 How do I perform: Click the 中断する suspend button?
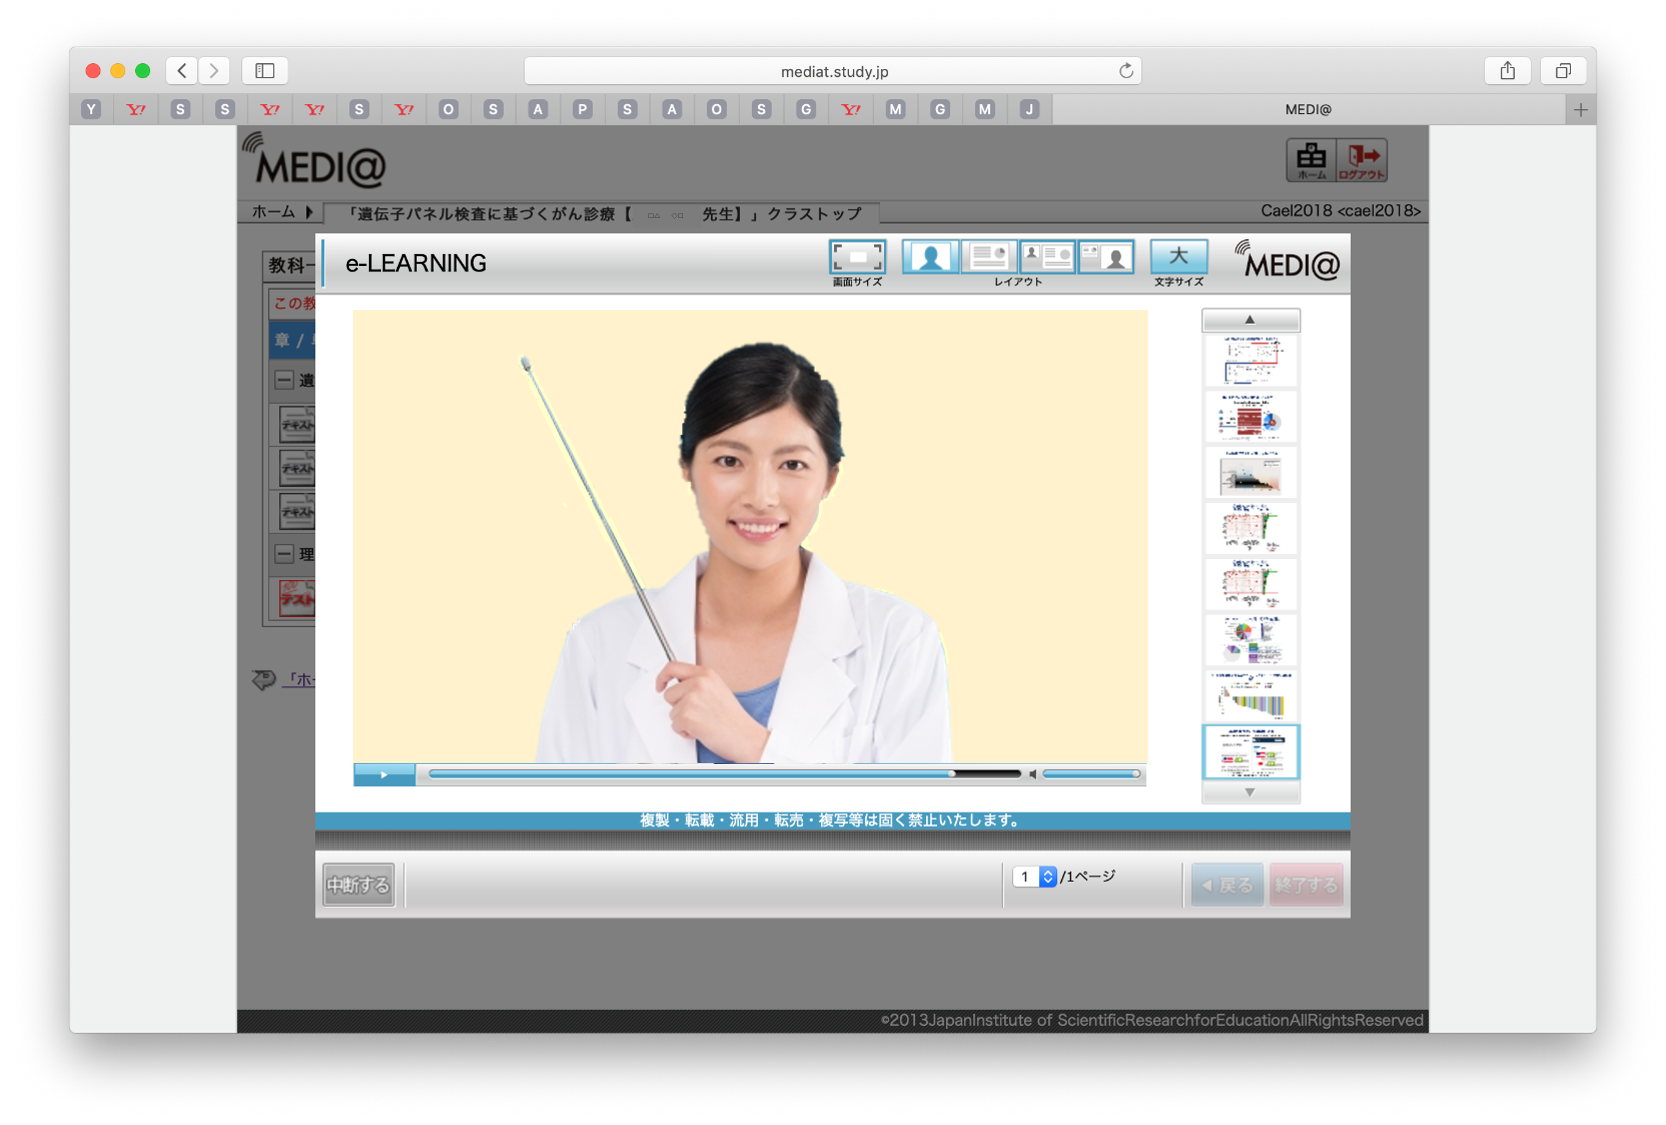click(x=358, y=885)
